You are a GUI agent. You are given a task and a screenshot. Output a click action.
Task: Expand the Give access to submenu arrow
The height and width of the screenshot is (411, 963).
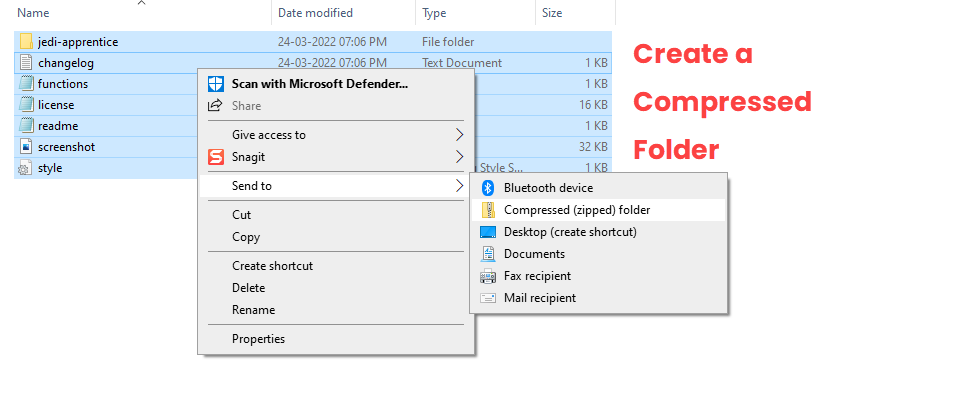coord(459,135)
